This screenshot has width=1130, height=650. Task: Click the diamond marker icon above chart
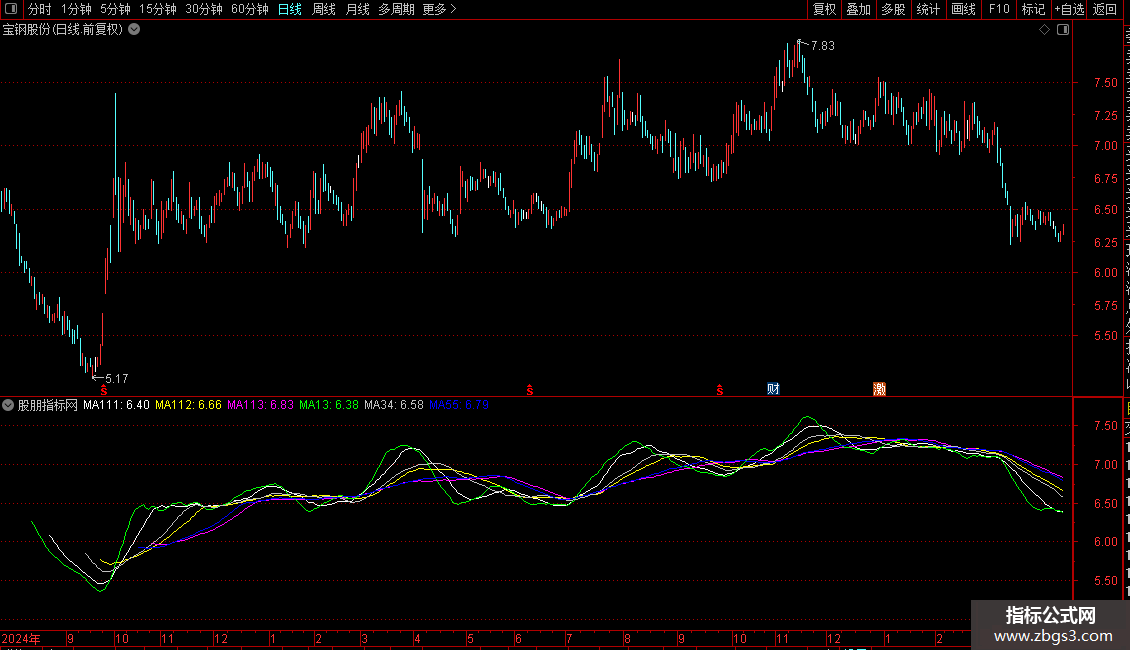click(1044, 30)
